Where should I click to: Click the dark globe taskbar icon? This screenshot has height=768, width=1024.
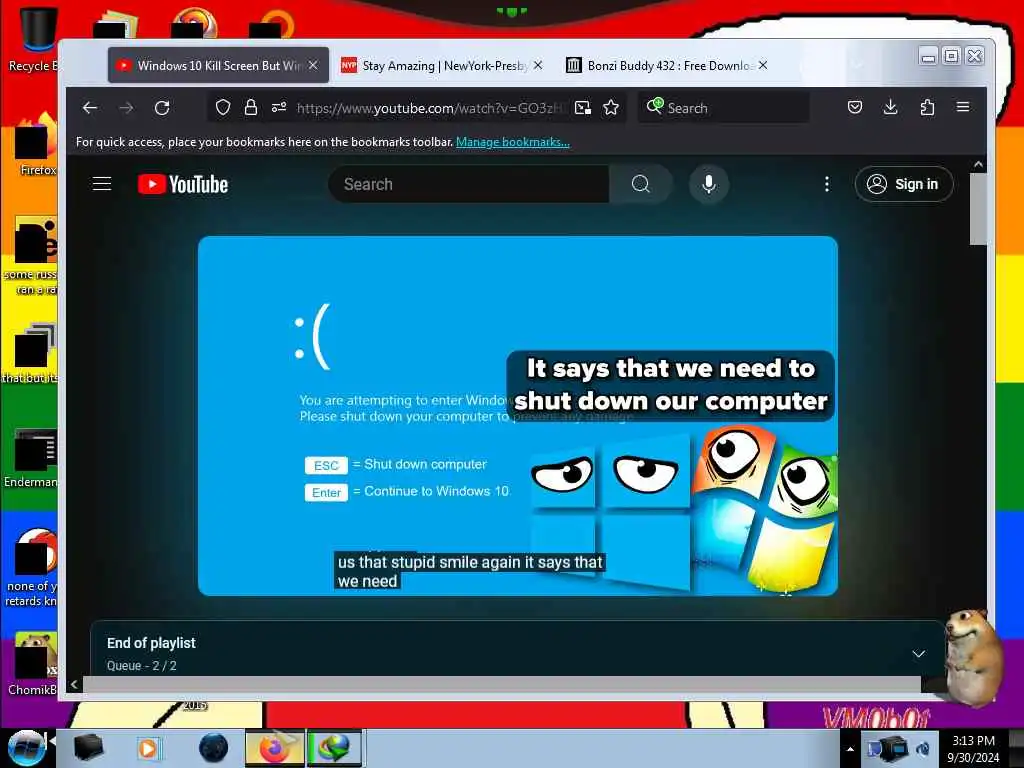click(214, 748)
